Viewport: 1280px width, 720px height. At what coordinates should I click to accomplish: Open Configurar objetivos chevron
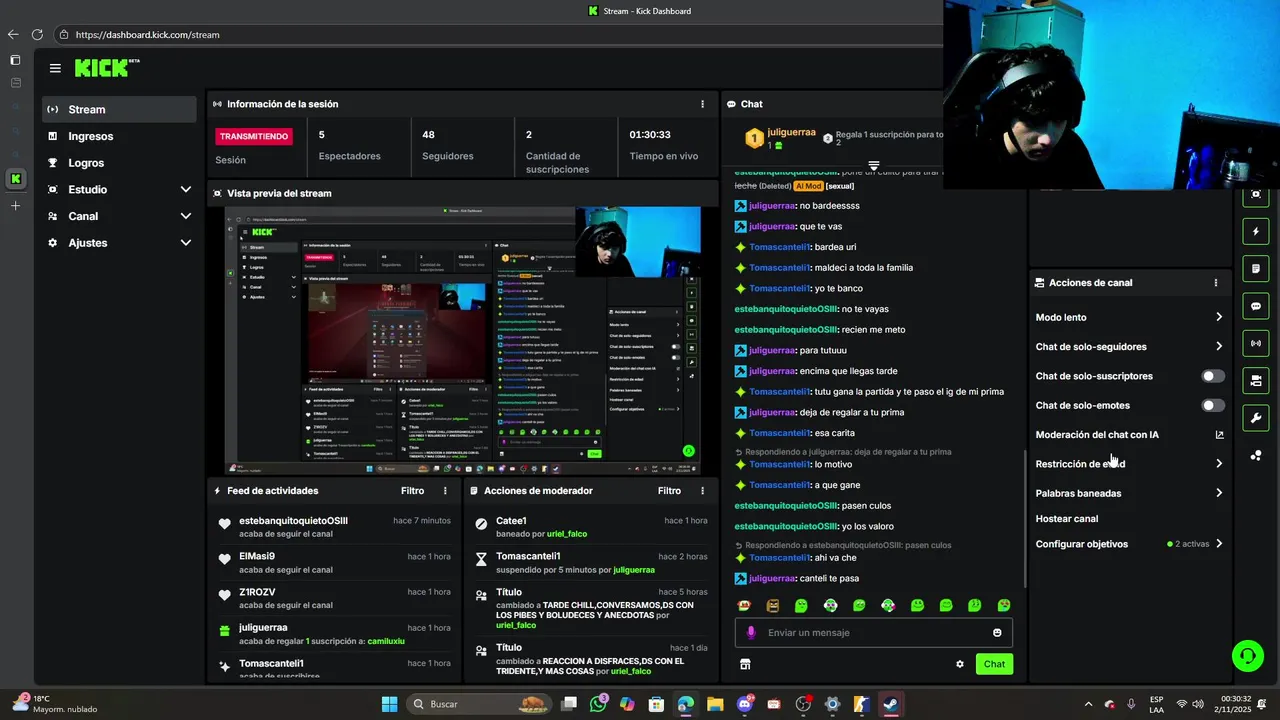(x=1219, y=544)
